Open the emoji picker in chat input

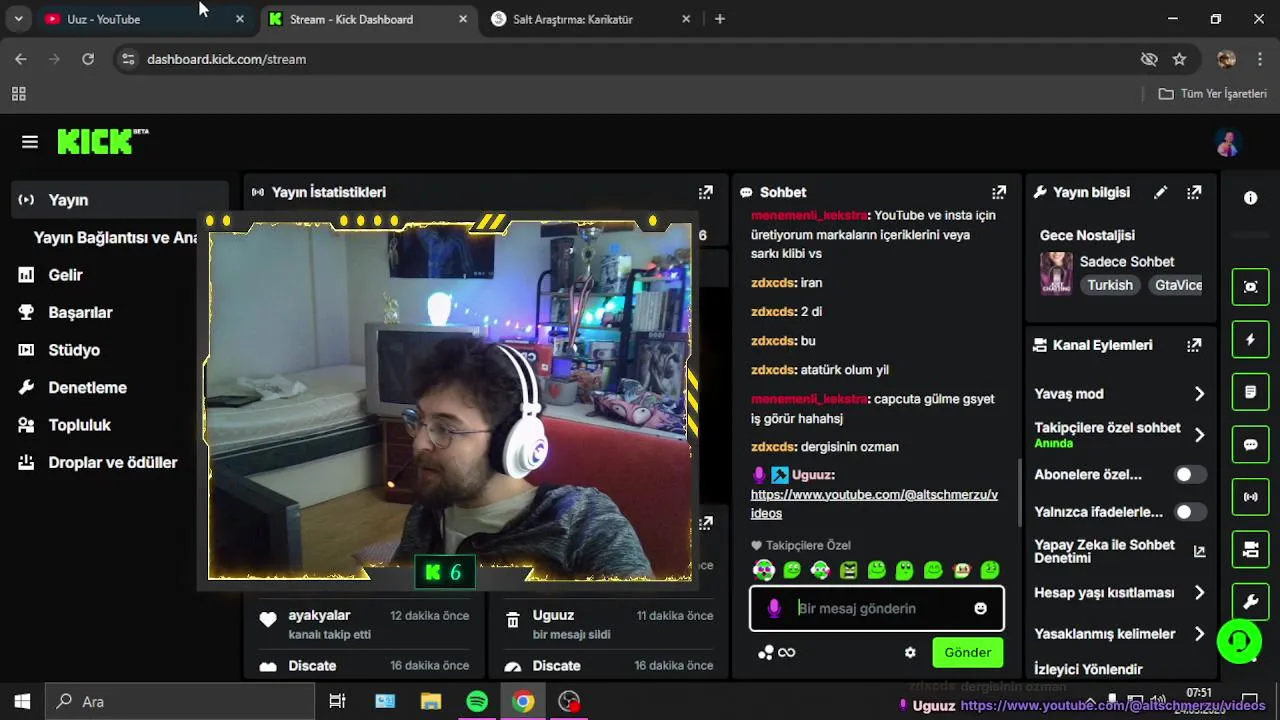(x=980, y=608)
